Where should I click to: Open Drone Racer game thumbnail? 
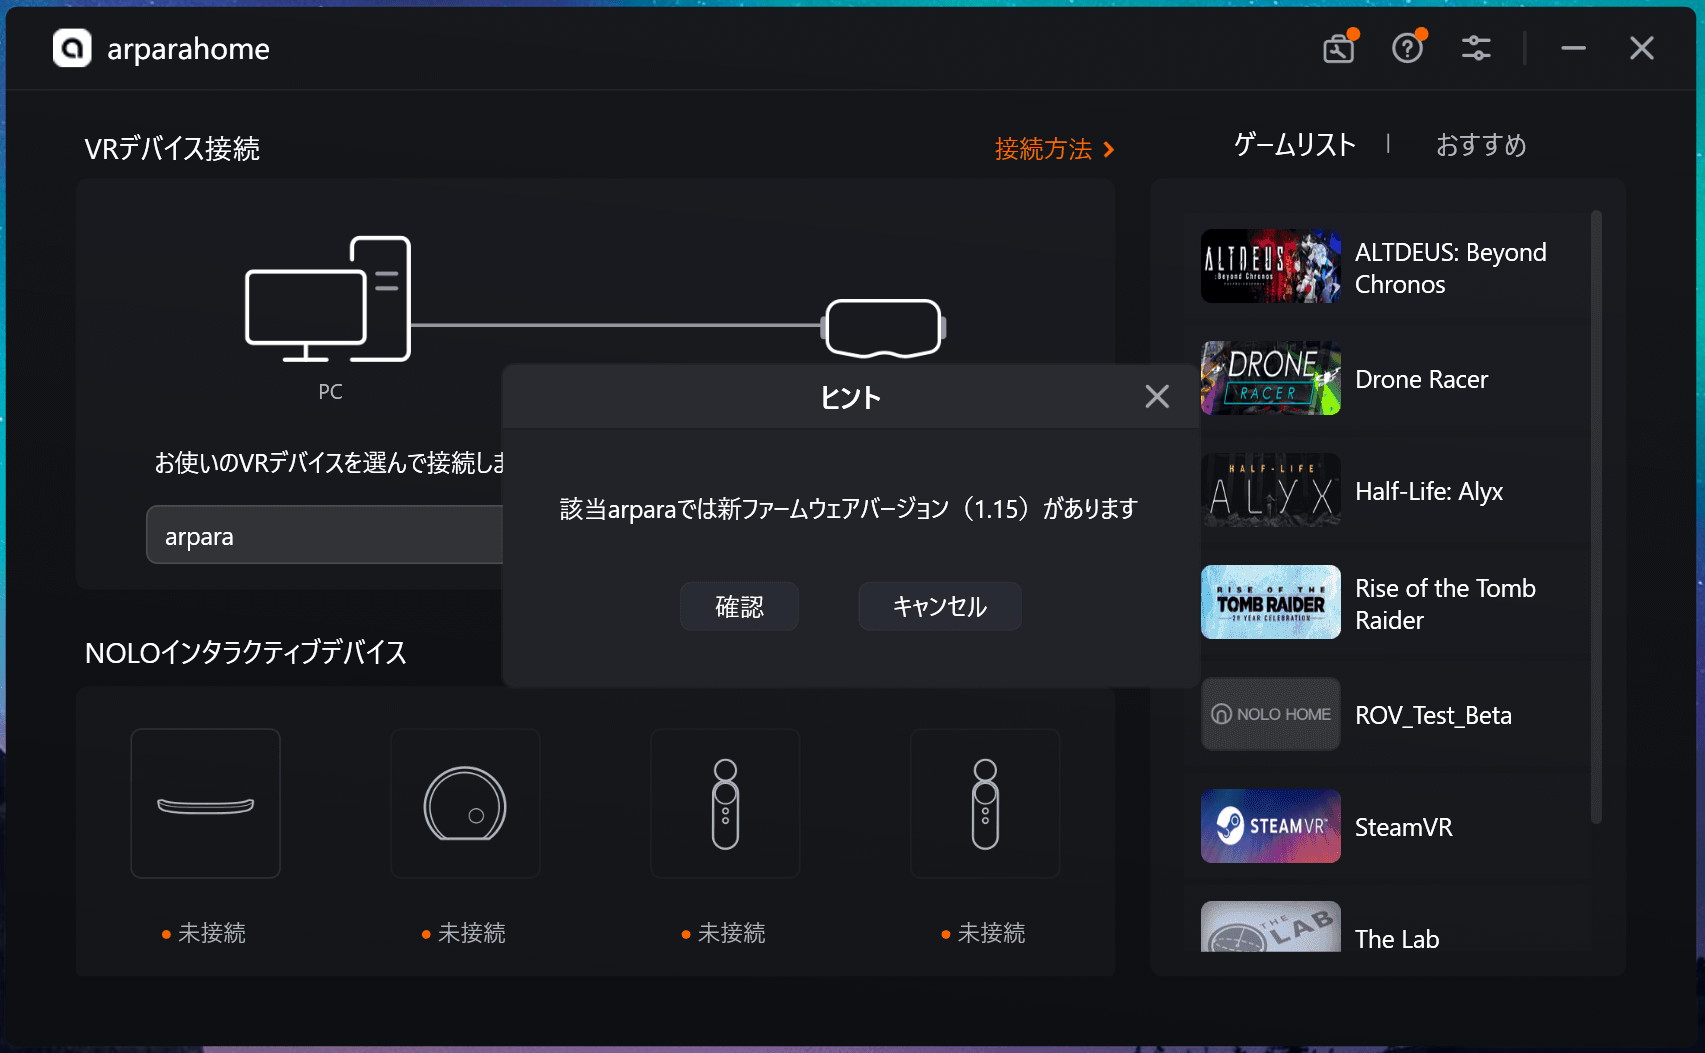click(x=1271, y=378)
